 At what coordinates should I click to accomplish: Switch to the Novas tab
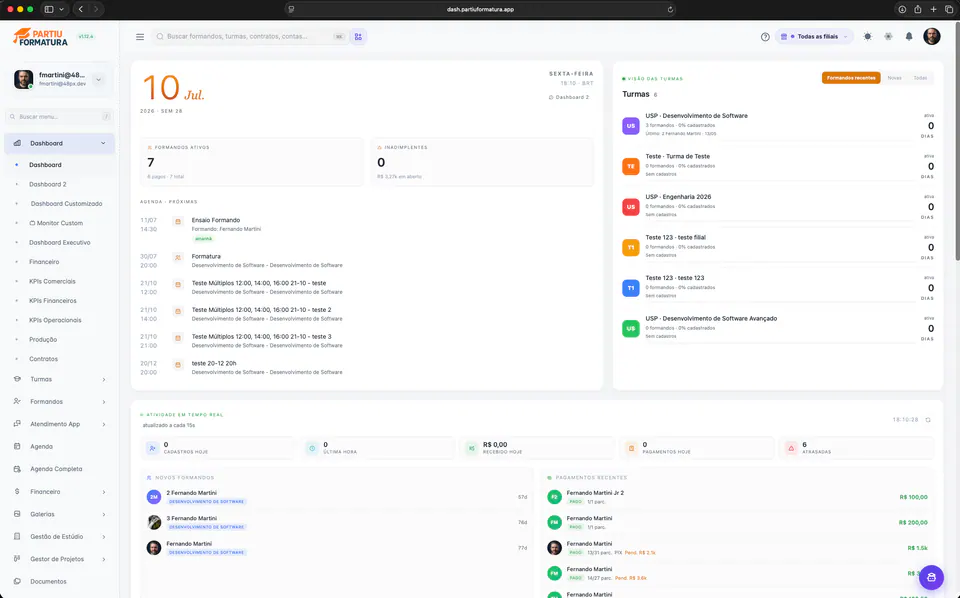[x=894, y=78]
